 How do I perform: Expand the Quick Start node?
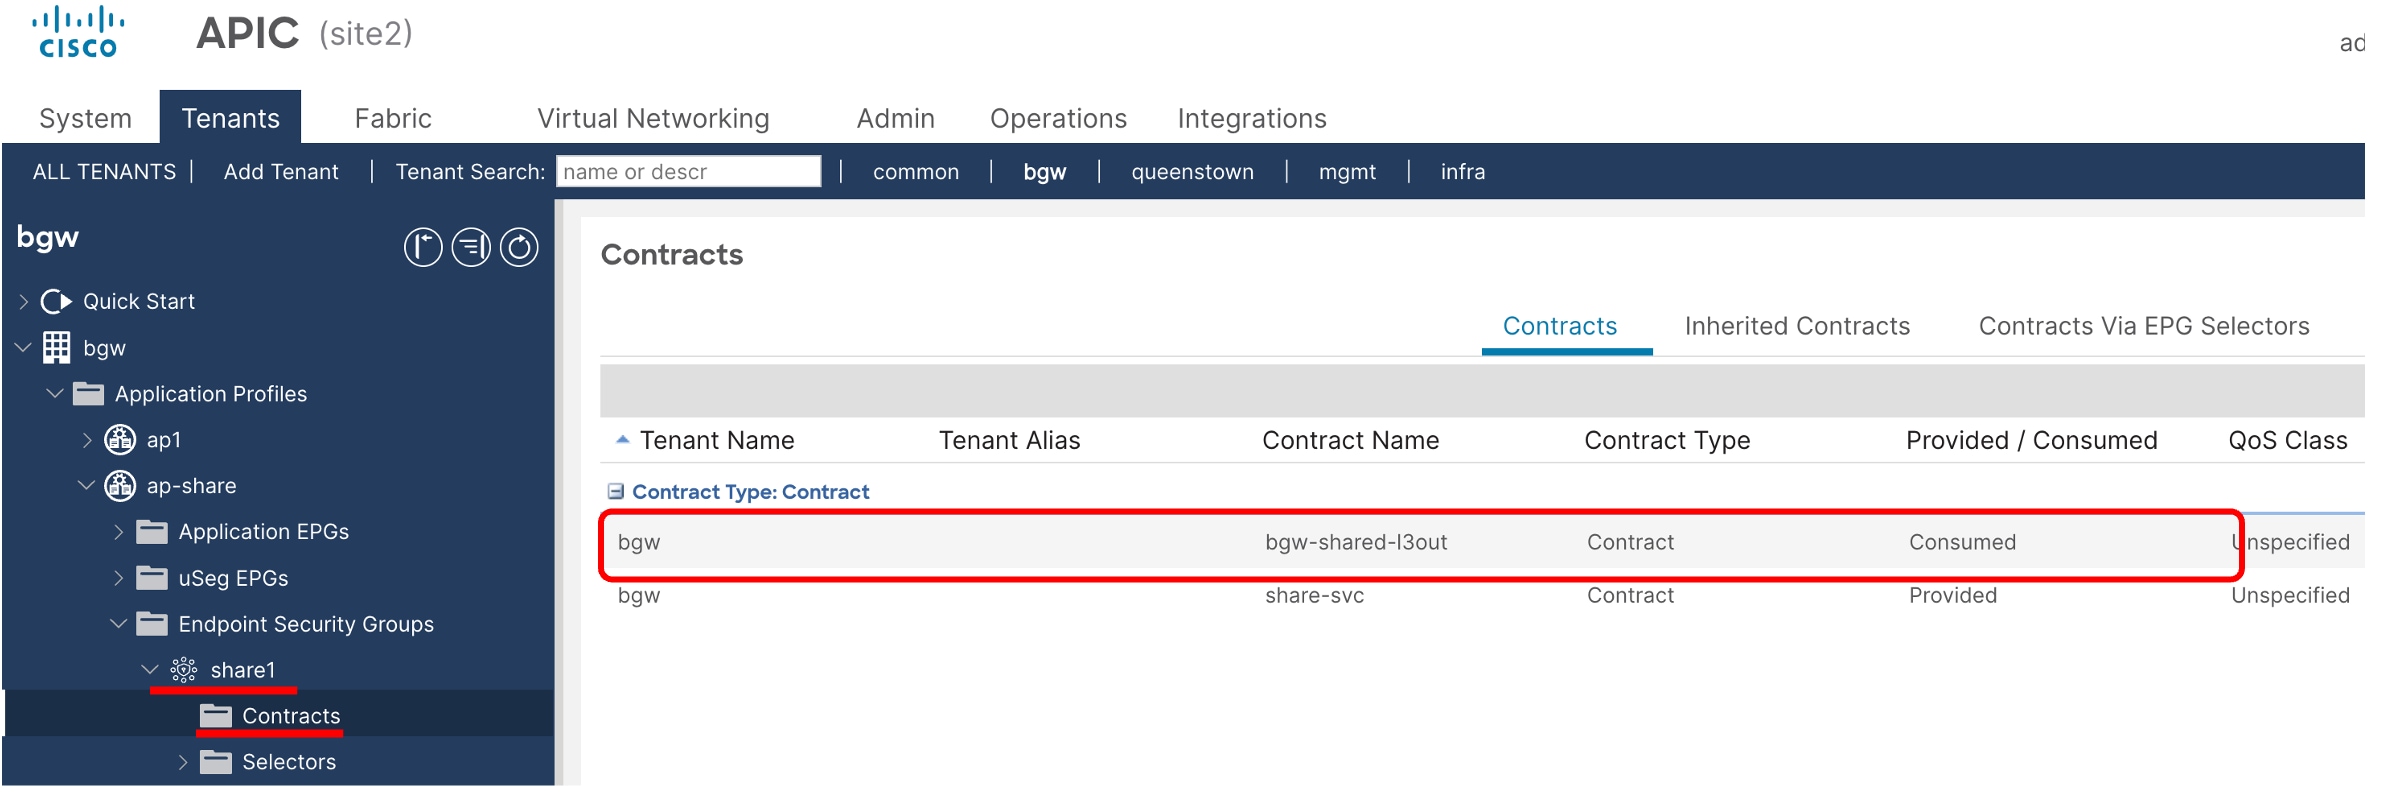[x=24, y=301]
